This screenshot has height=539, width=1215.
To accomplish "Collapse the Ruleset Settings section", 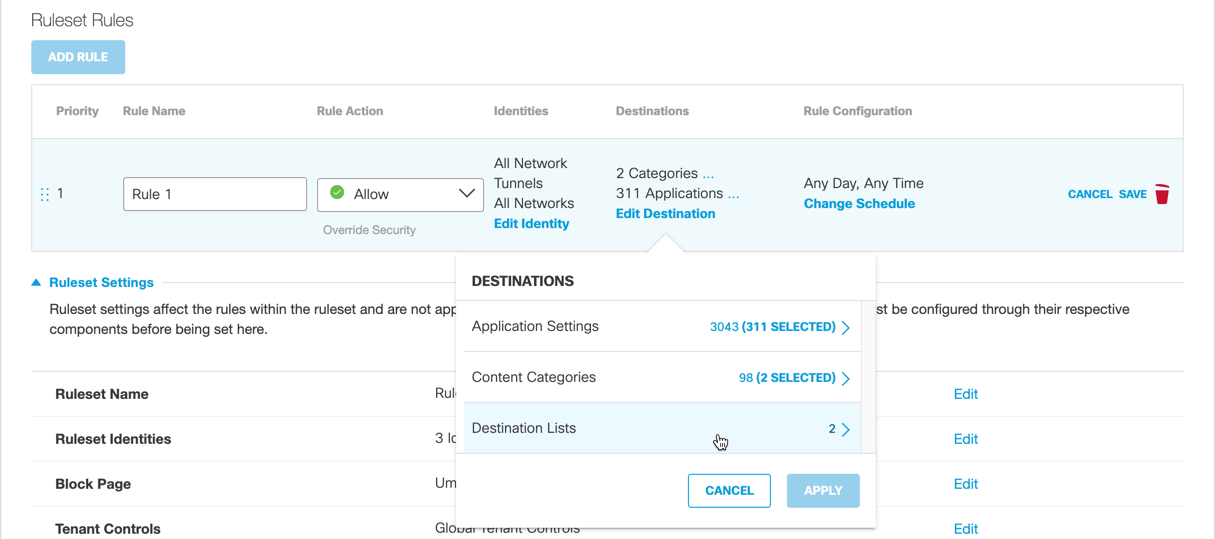I will tap(37, 283).
